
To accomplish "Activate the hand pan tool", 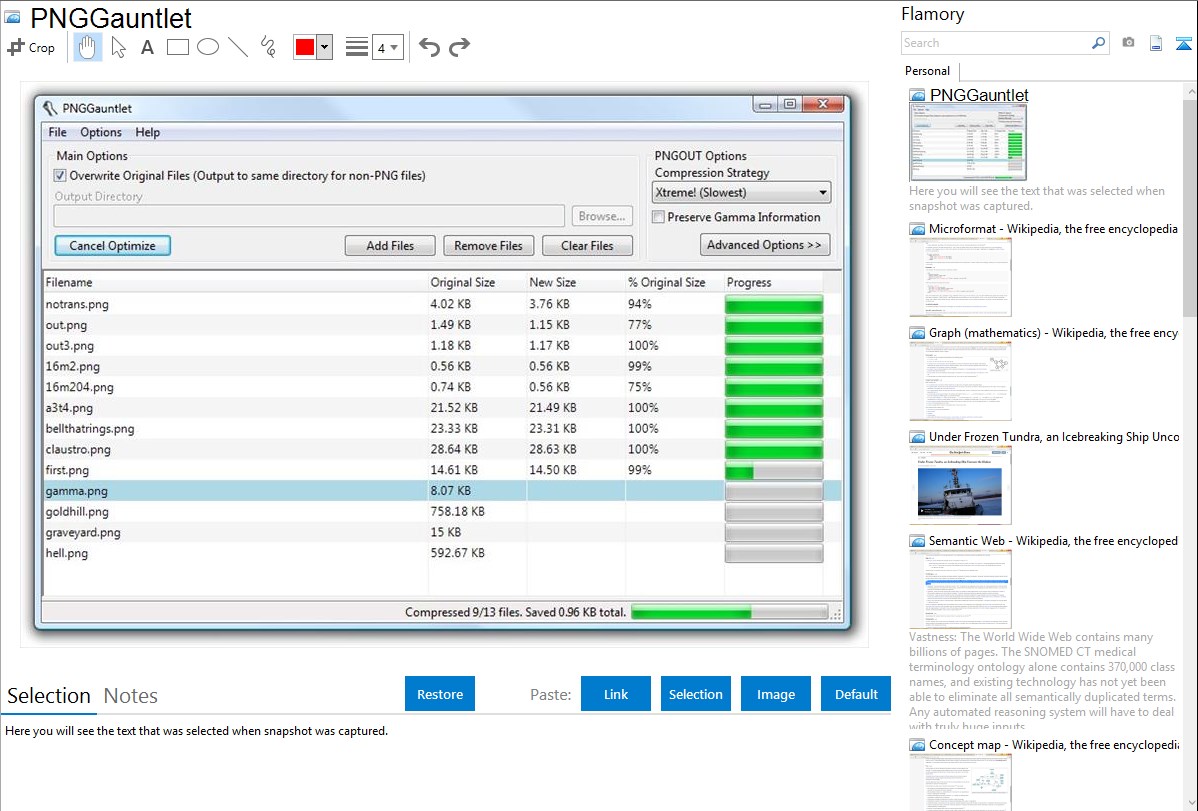I will coord(87,47).
